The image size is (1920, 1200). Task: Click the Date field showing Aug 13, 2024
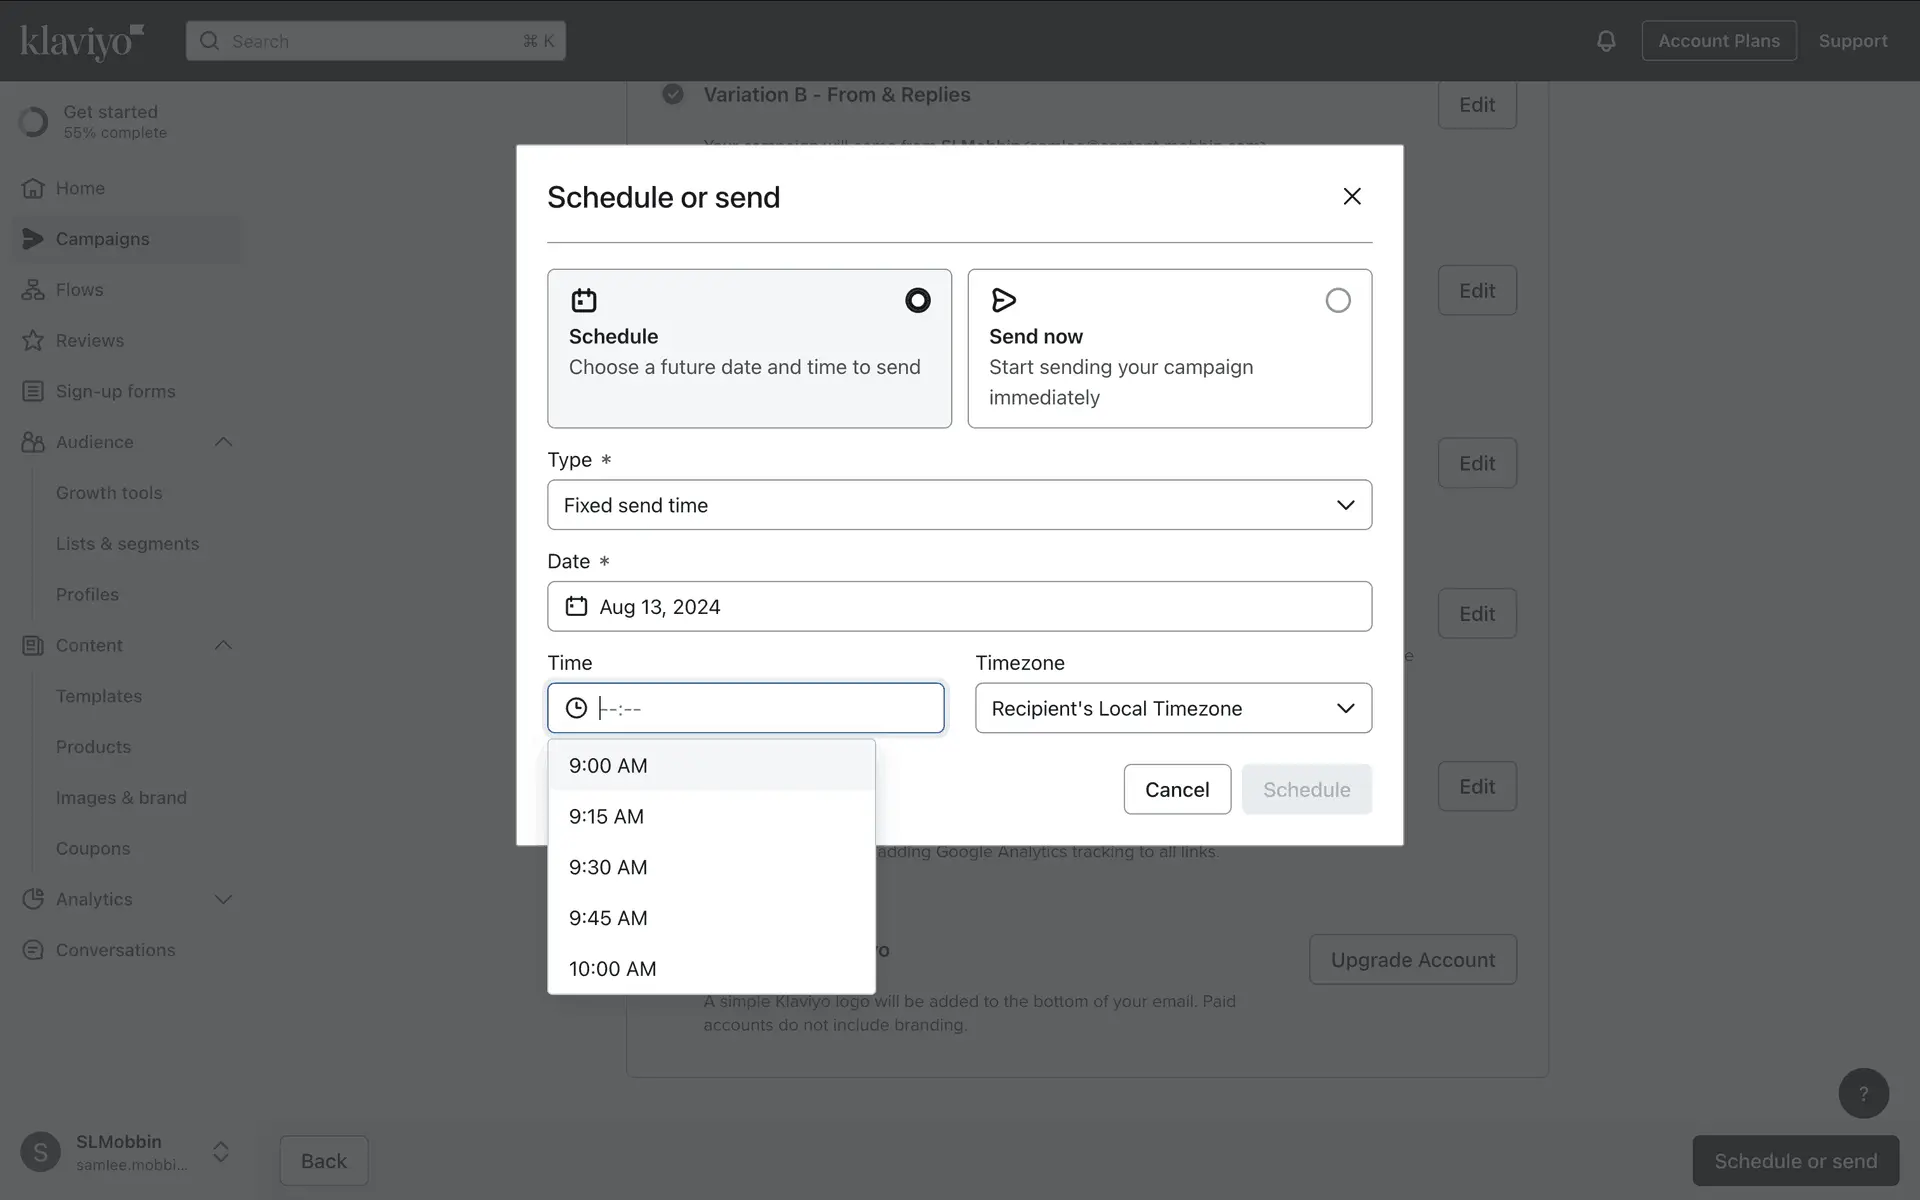click(959, 606)
